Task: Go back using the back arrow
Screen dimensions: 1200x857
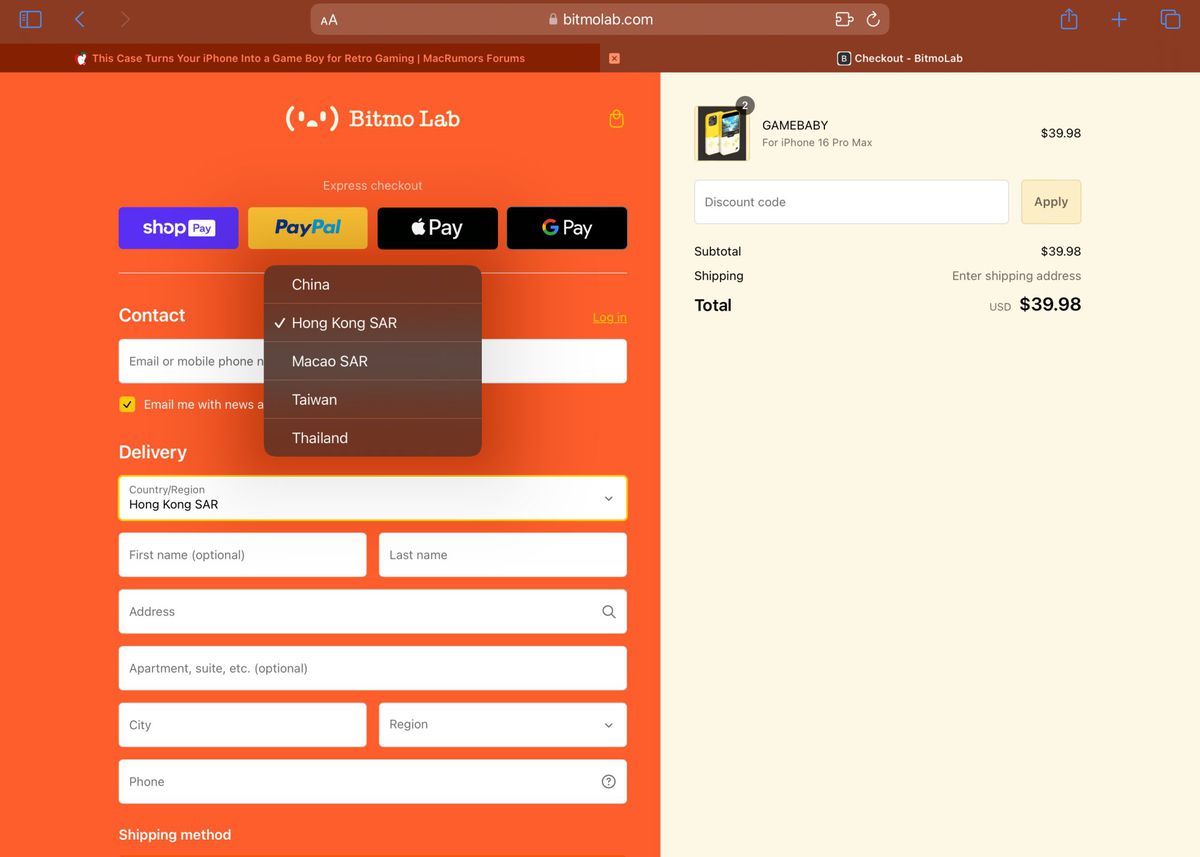Action: [x=80, y=19]
